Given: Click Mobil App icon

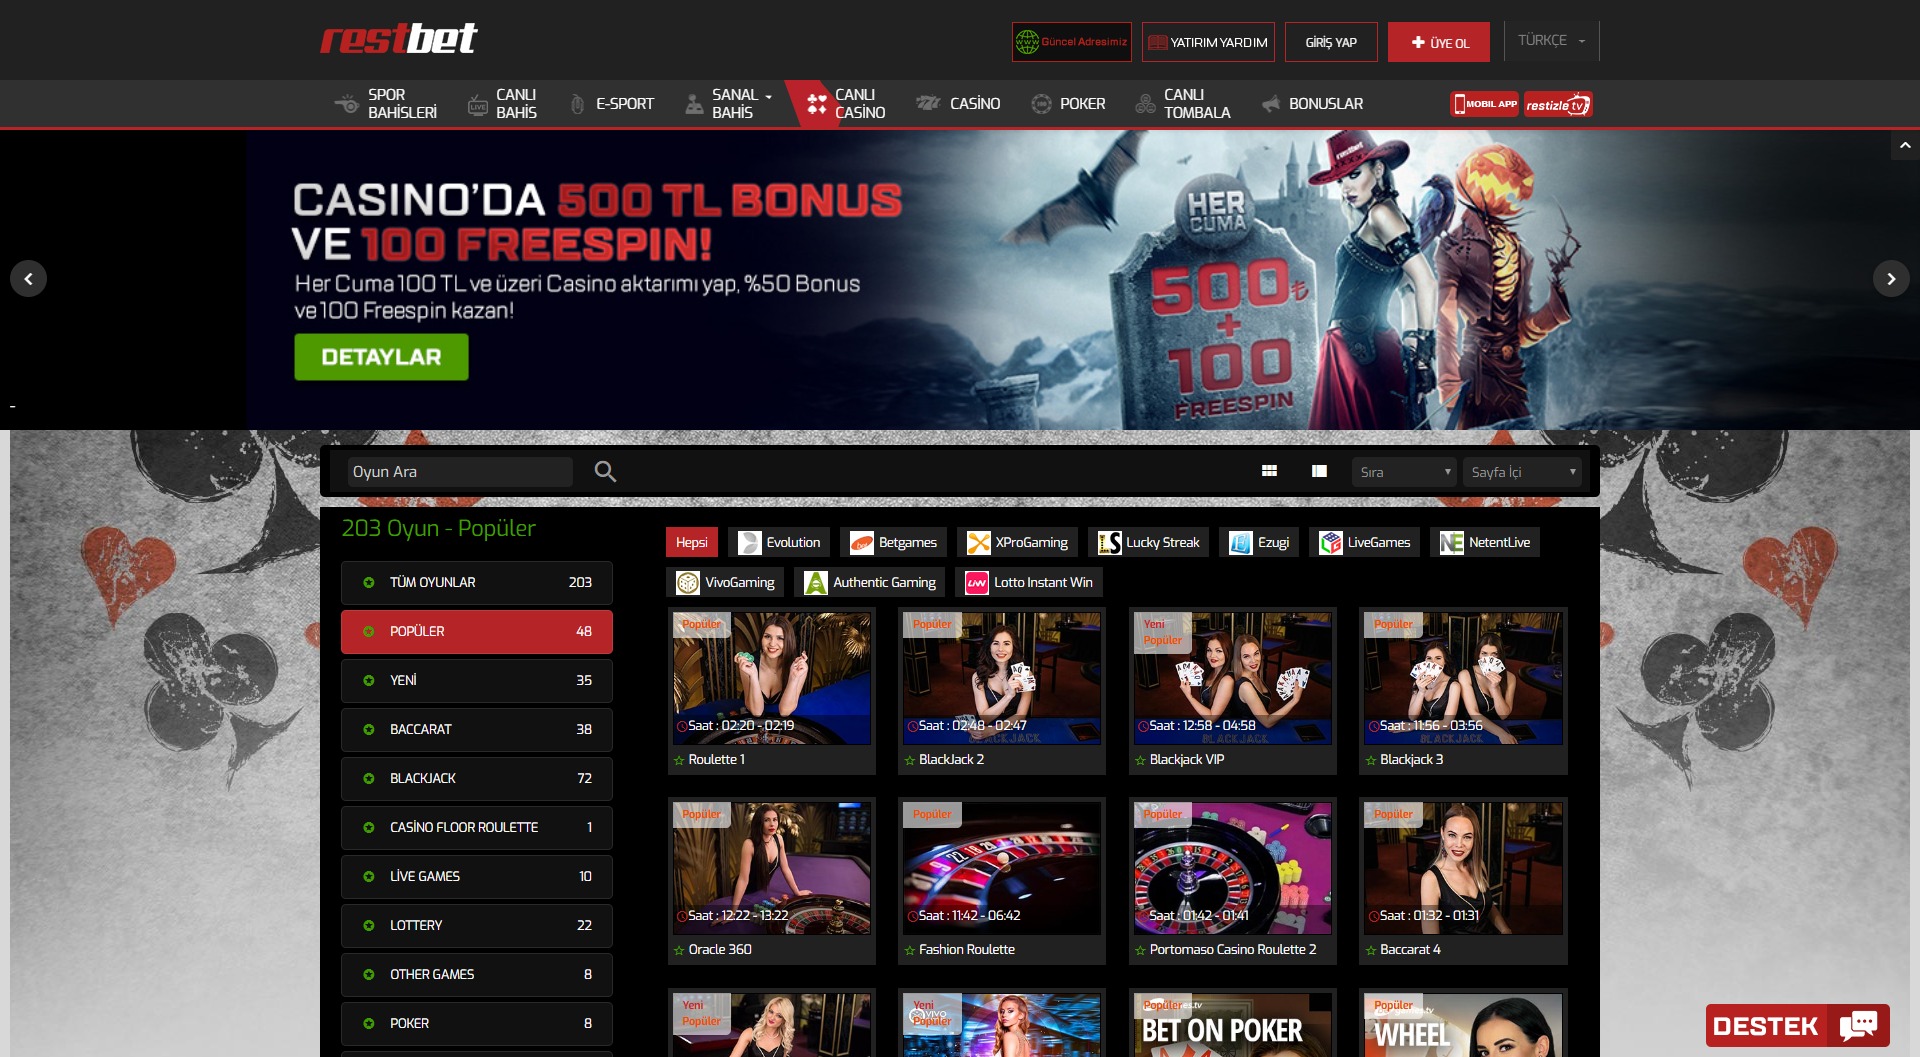Looking at the screenshot, I should [1484, 104].
